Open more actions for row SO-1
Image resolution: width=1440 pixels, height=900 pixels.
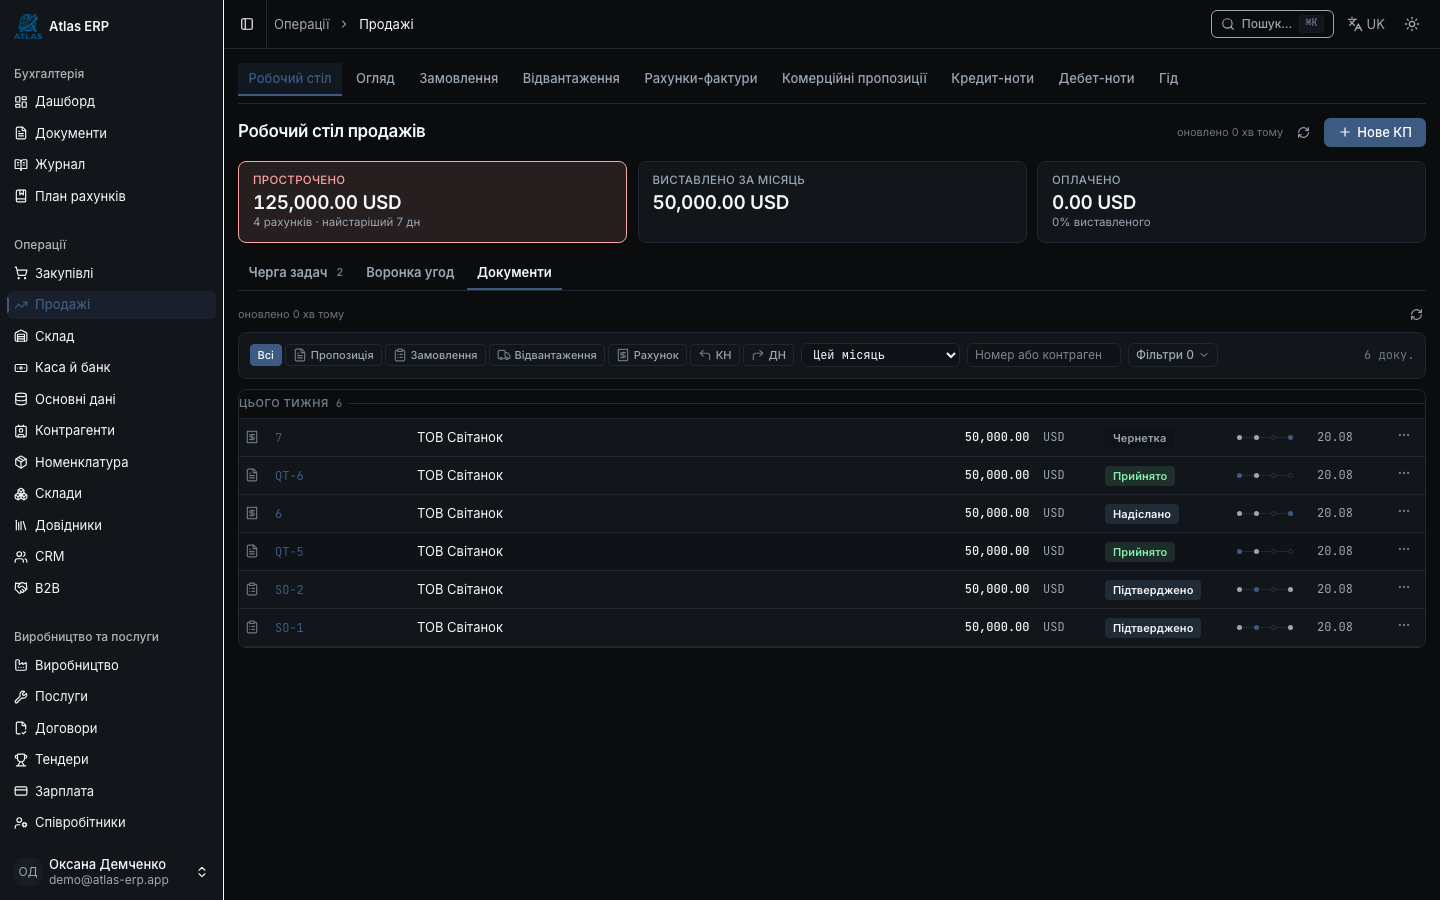click(1404, 626)
